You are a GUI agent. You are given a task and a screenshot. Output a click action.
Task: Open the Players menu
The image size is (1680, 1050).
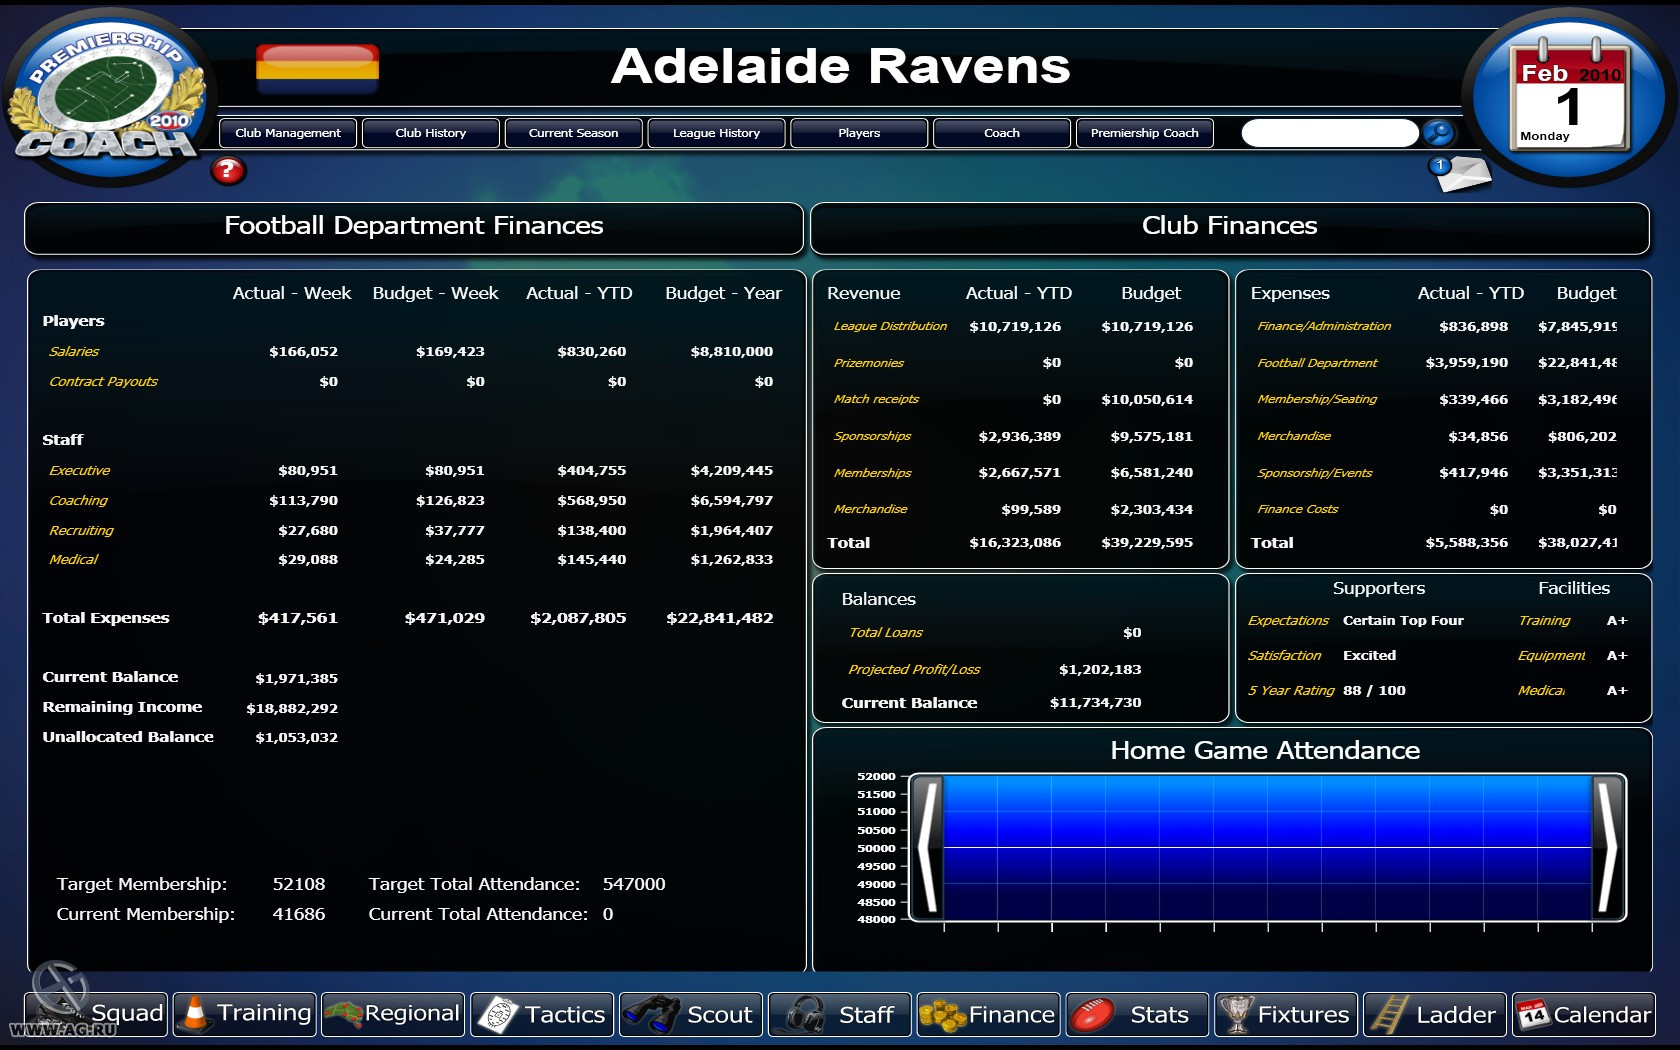click(859, 133)
